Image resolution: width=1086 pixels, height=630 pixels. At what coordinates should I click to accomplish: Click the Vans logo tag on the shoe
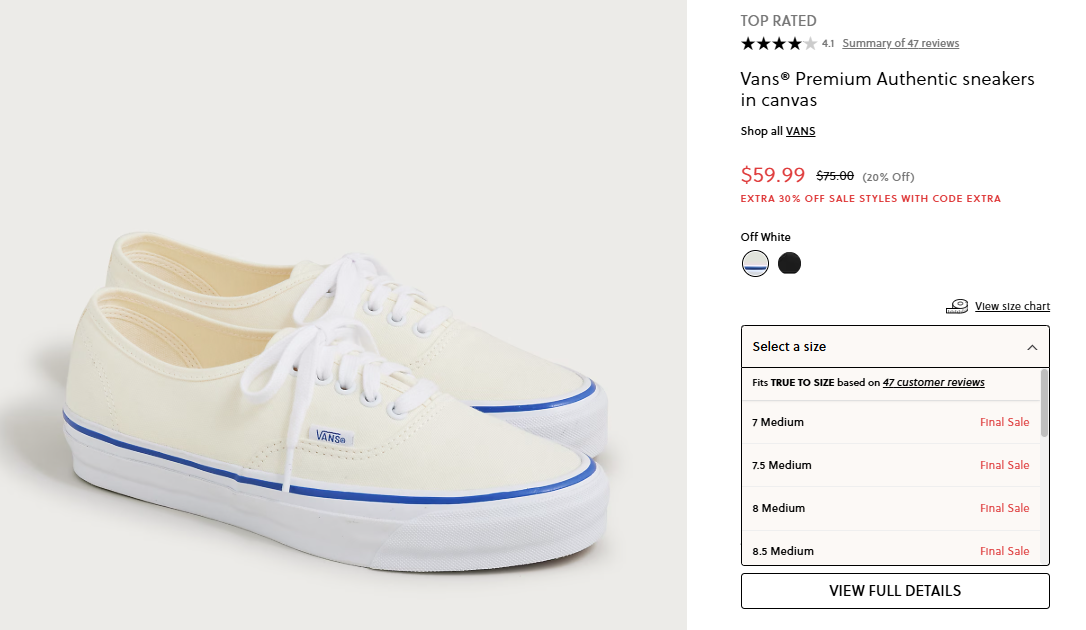(x=329, y=436)
